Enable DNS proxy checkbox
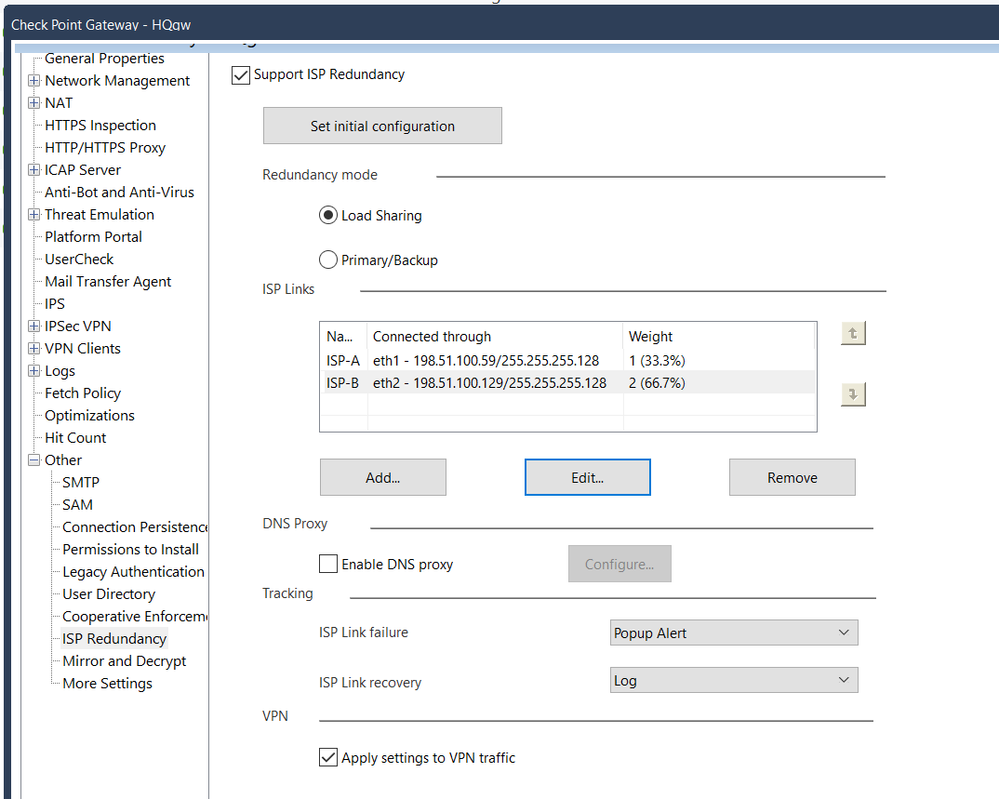The width and height of the screenshot is (999, 799). point(328,564)
